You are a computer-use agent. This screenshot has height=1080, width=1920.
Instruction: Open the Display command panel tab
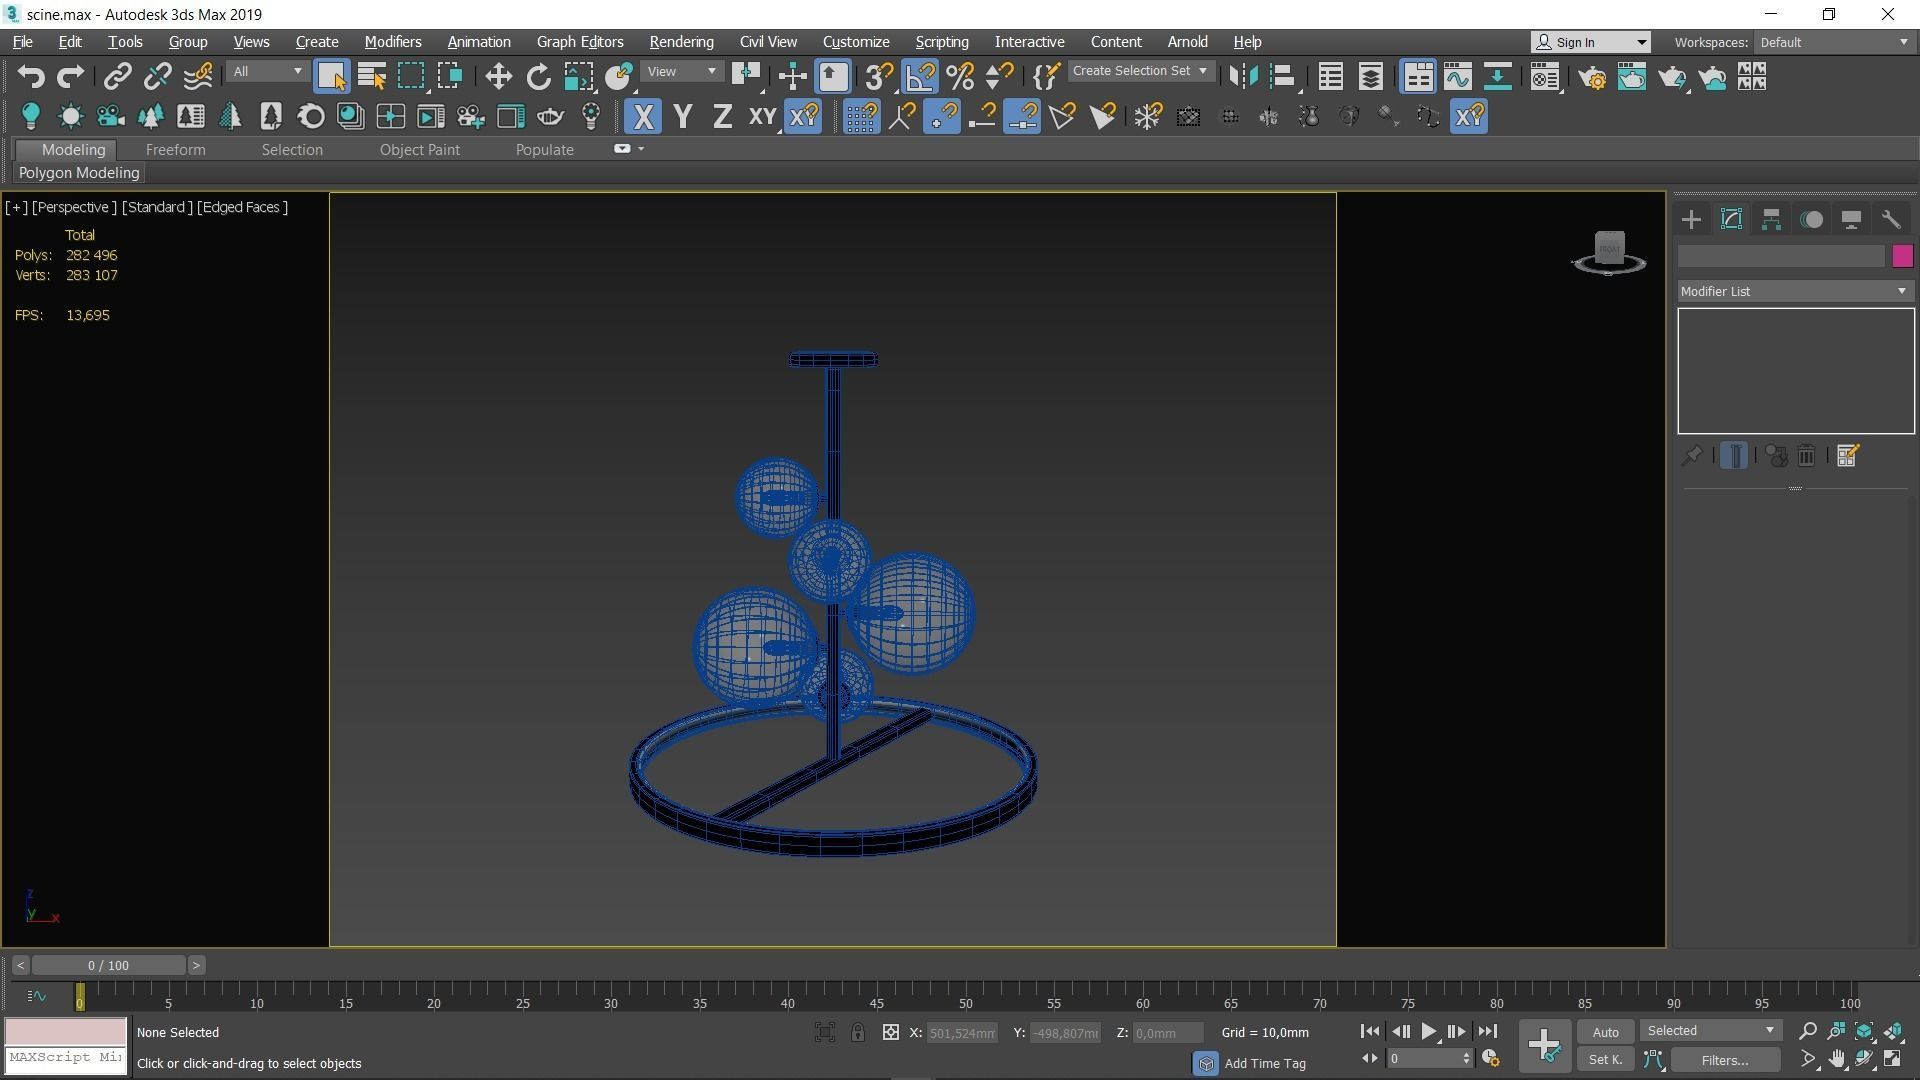tap(1851, 220)
